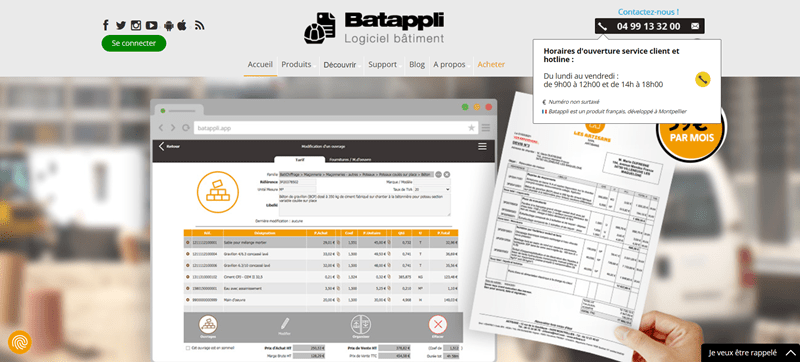Click the large orange bricks ouvrage icon
800x362 pixels.
pos(217,192)
